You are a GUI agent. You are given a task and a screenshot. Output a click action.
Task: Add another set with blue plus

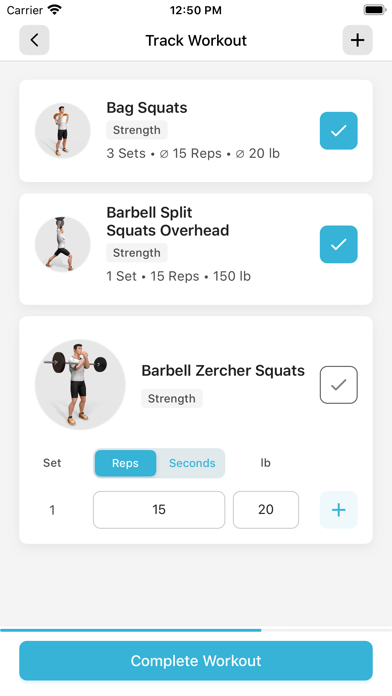[x=338, y=510]
